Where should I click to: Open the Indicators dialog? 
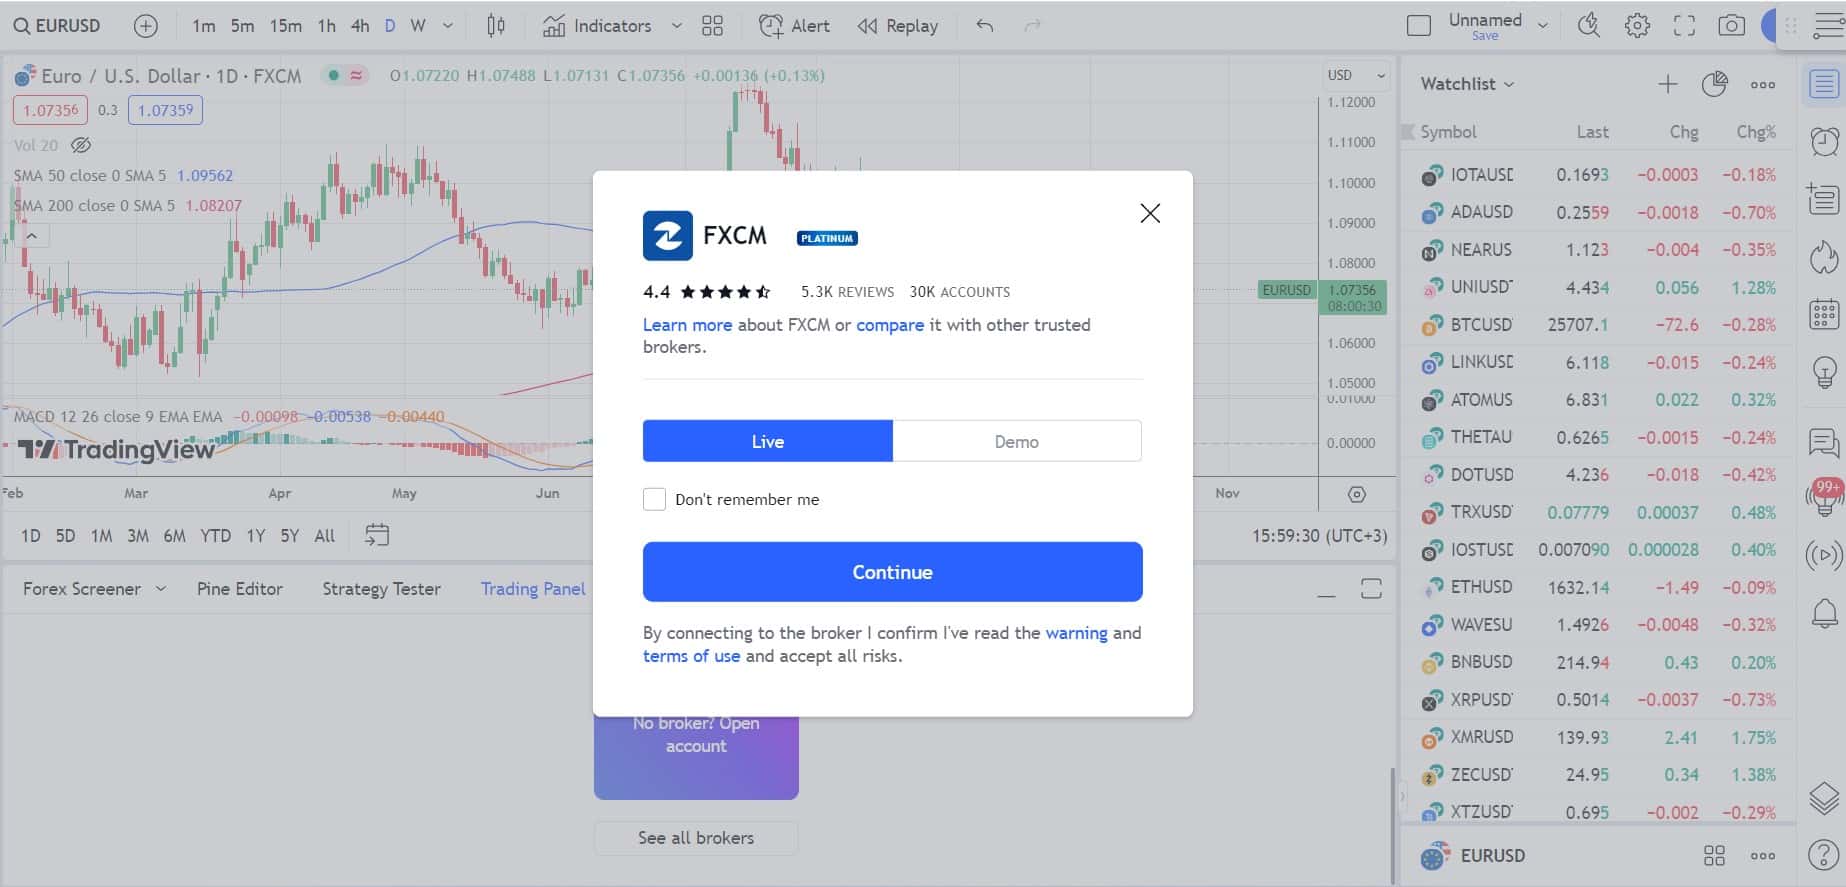[598, 26]
